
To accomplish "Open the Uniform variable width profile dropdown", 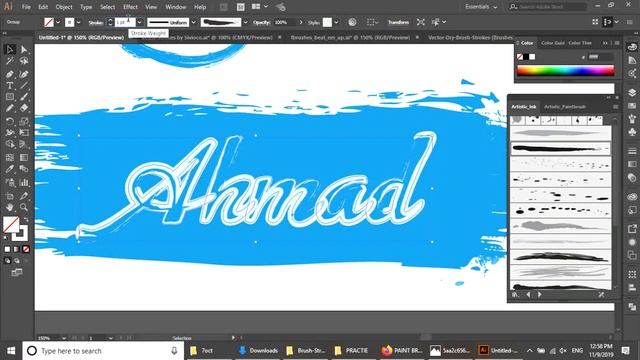I will point(193,22).
